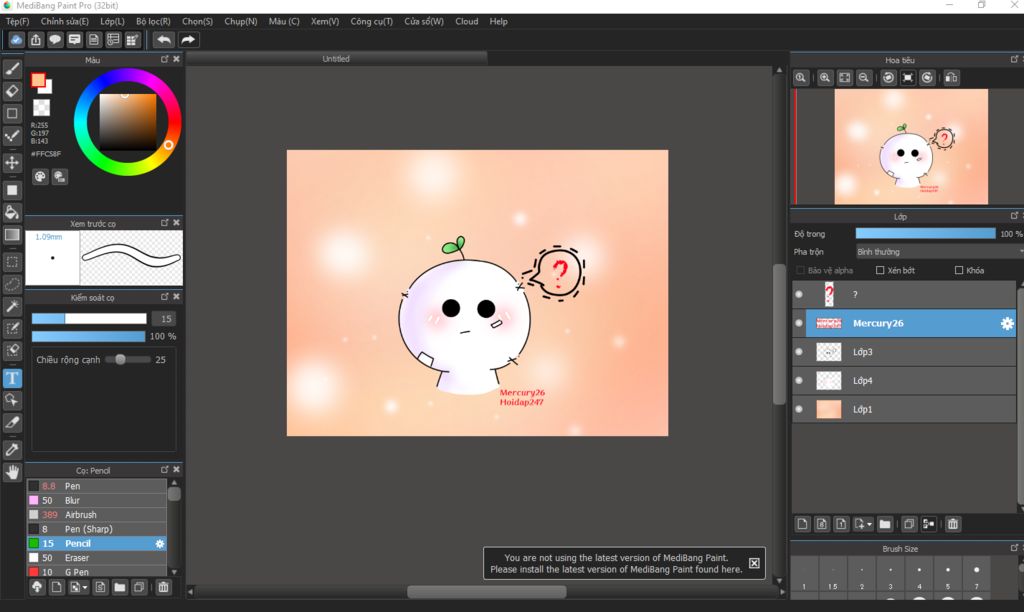Toggle the Khóa checkbox
1024x612 pixels.
coord(959,270)
